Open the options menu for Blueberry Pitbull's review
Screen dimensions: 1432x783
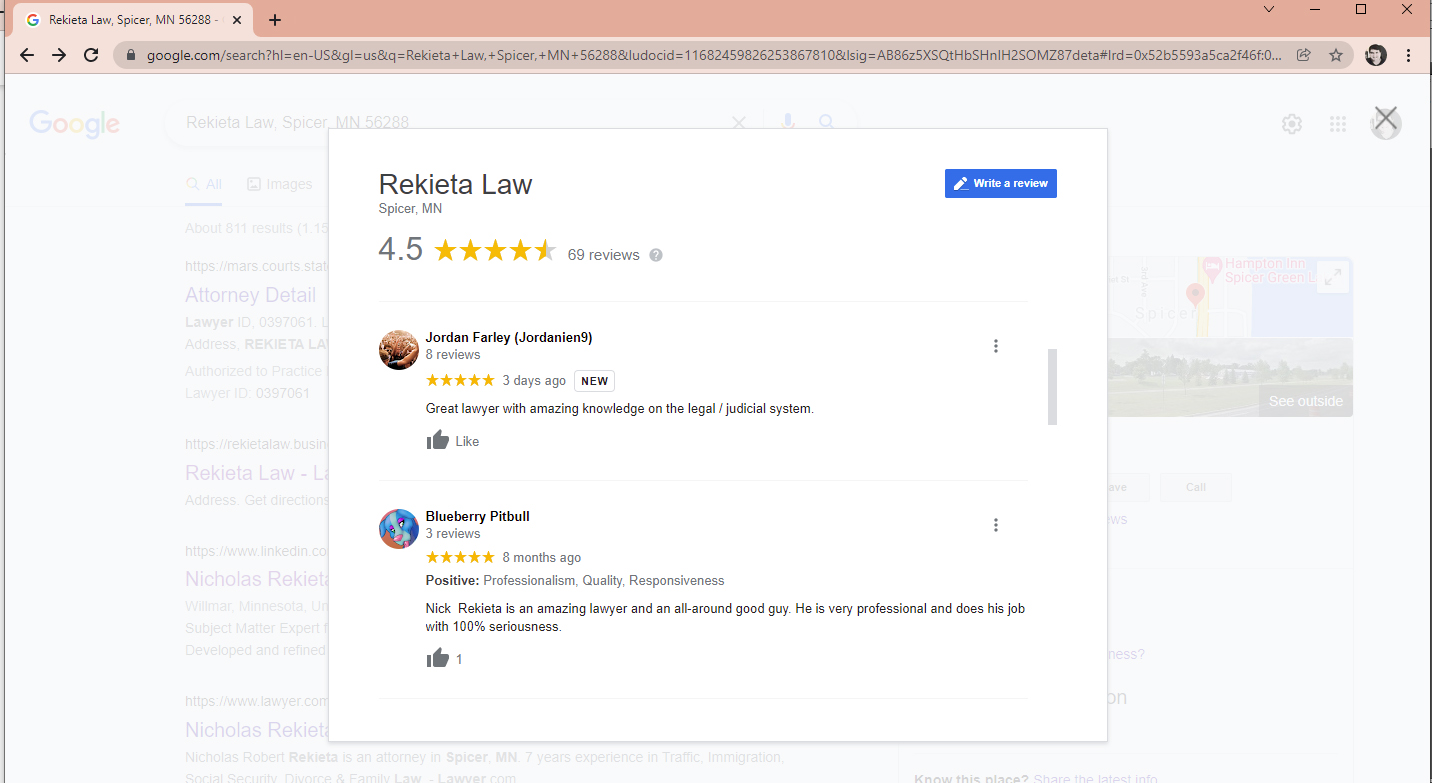[x=995, y=525]
